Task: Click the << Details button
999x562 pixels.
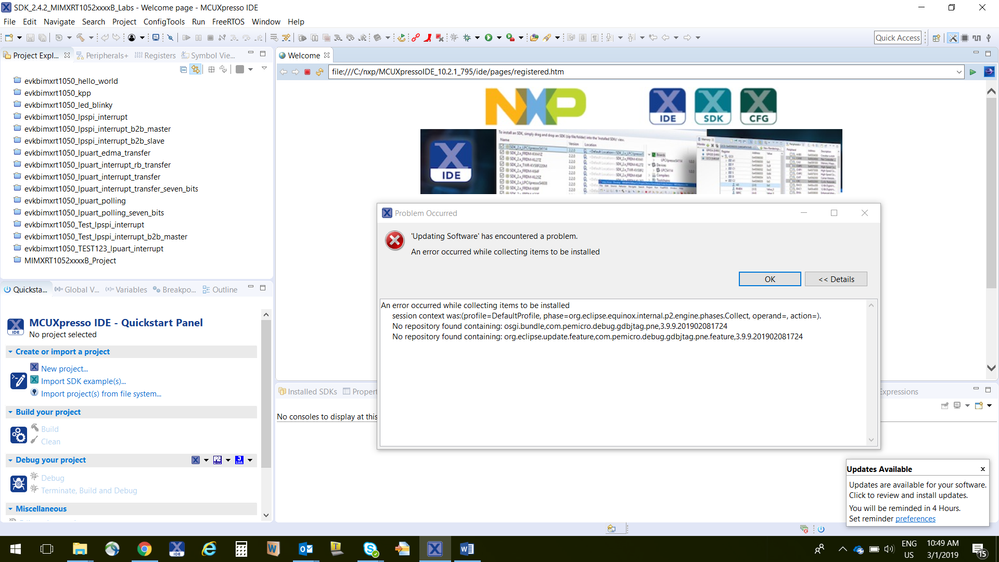Action: [836, 279]
